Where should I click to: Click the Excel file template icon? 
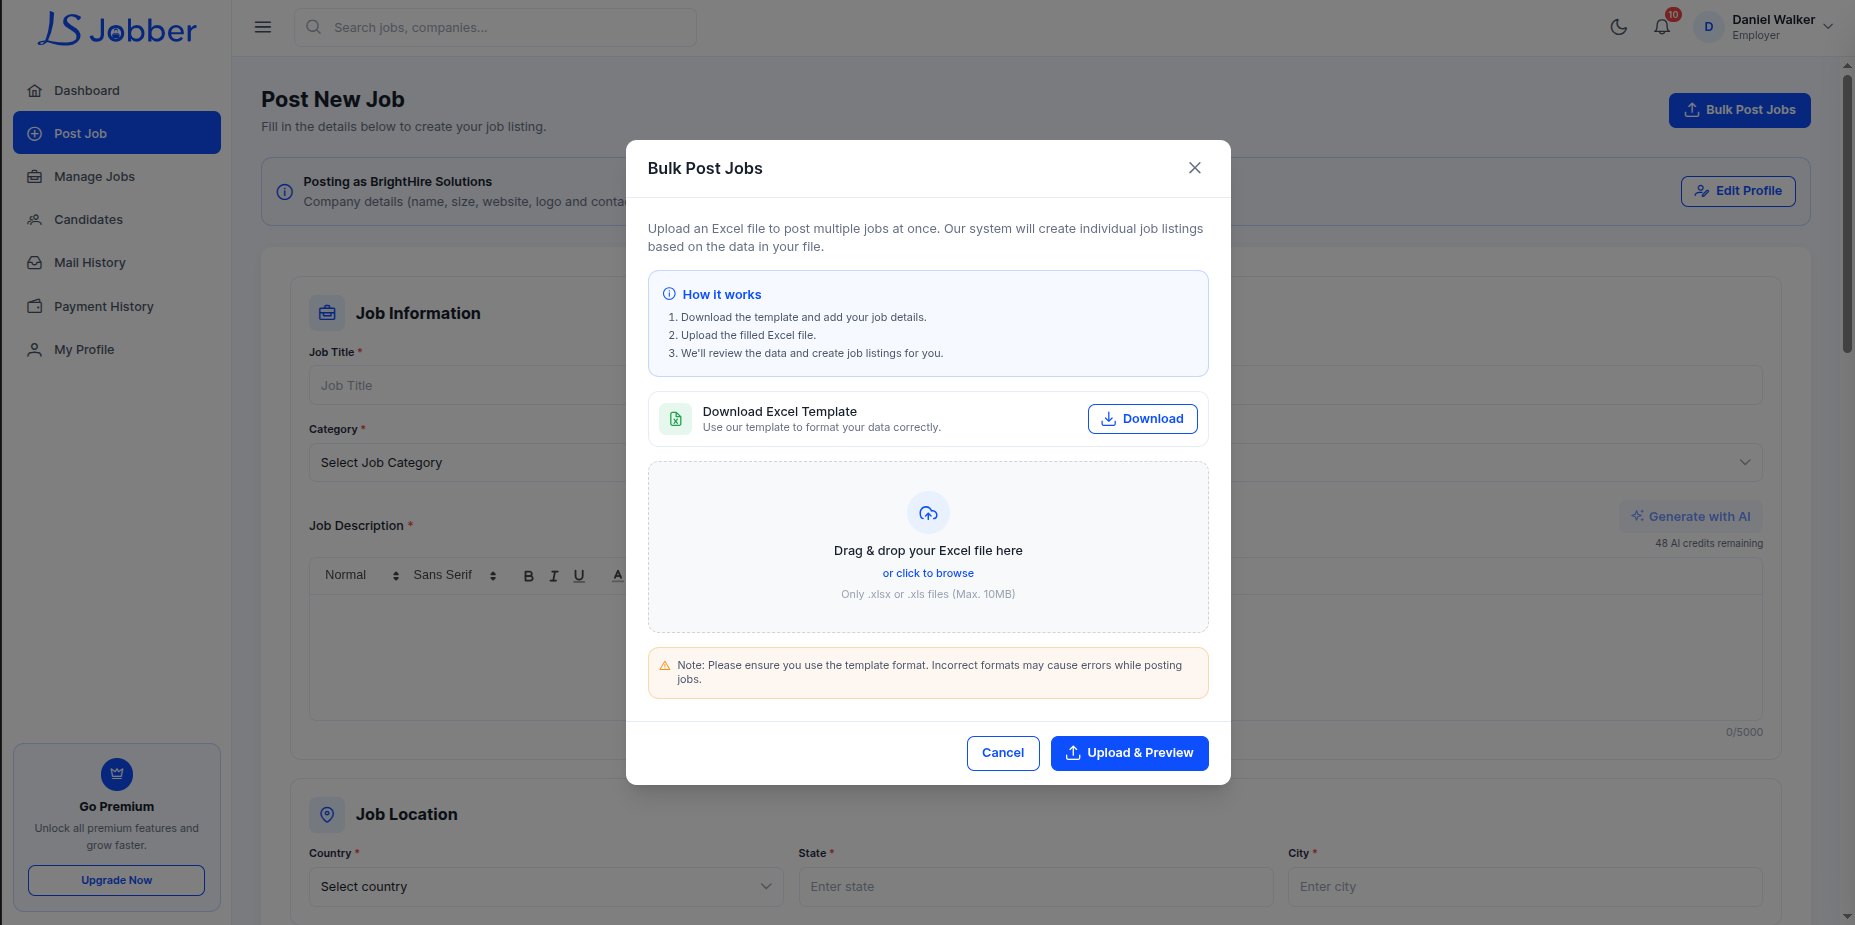coord(675,419)
